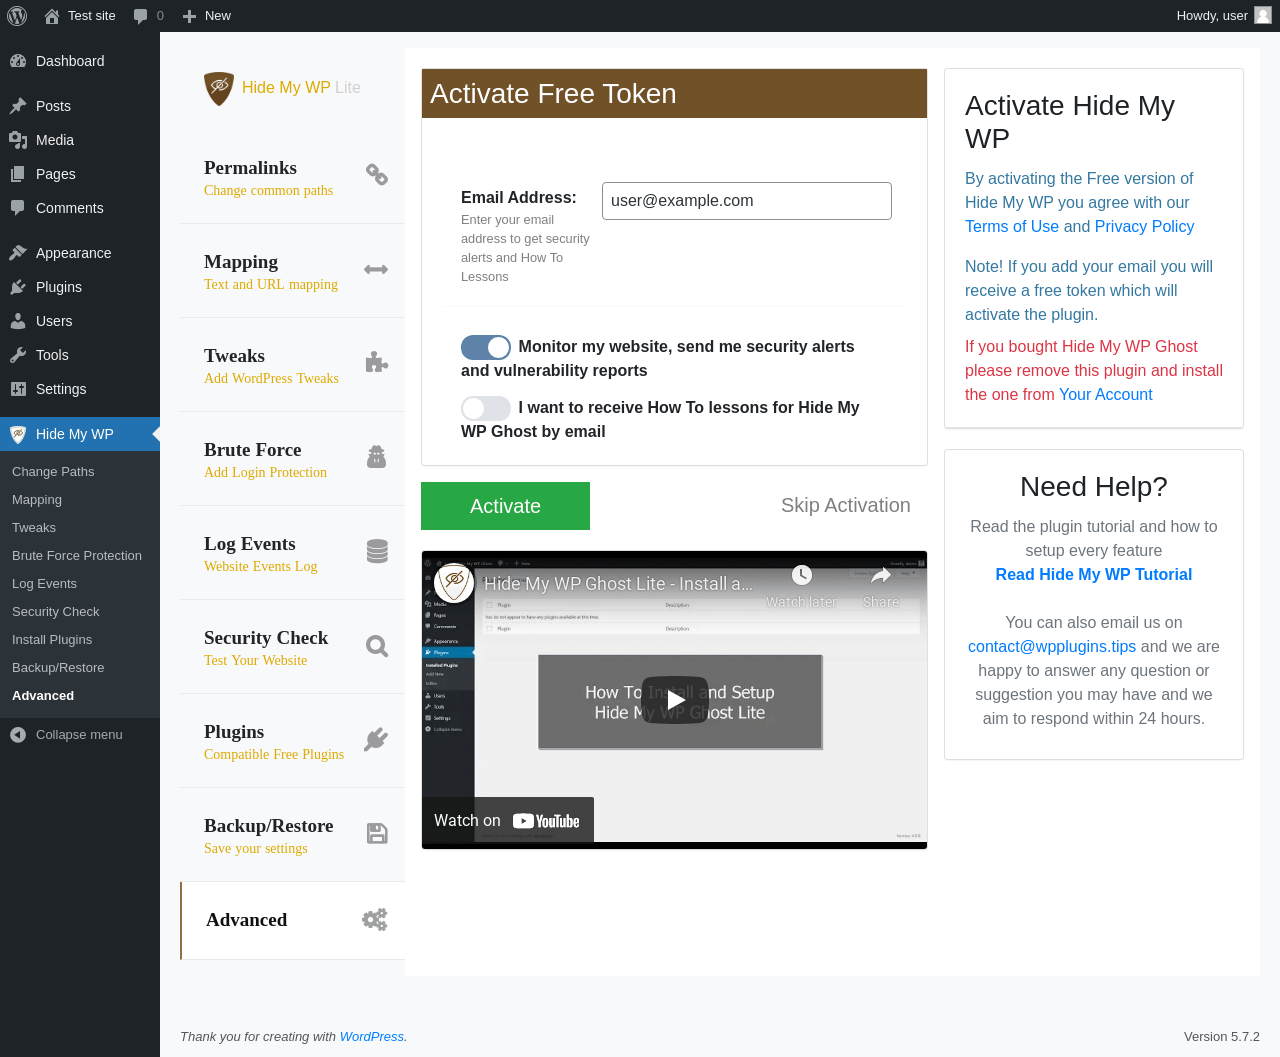Open the Change Paths submenu item
Image resolution: width=1280 pixels, height=1057 pixels.
[x=53, y=472]
